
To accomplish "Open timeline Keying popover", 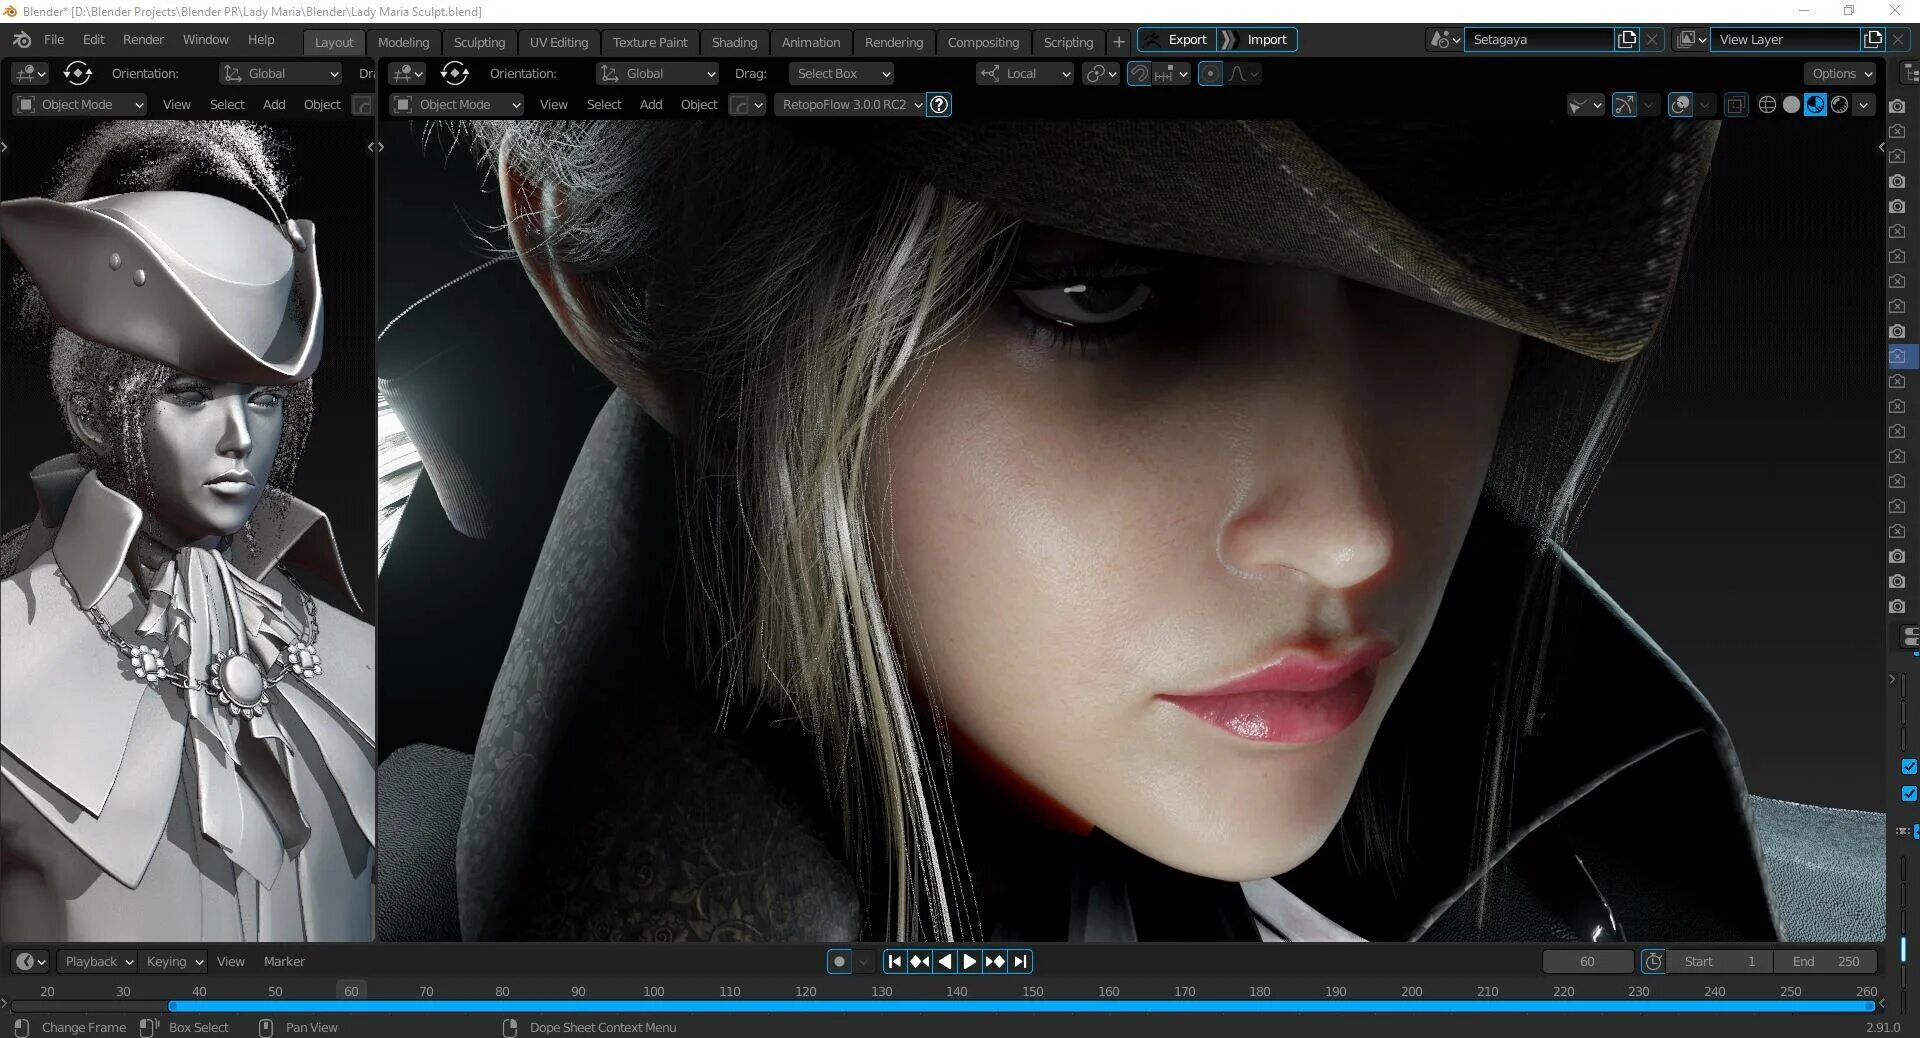I will tap(174, 961).
